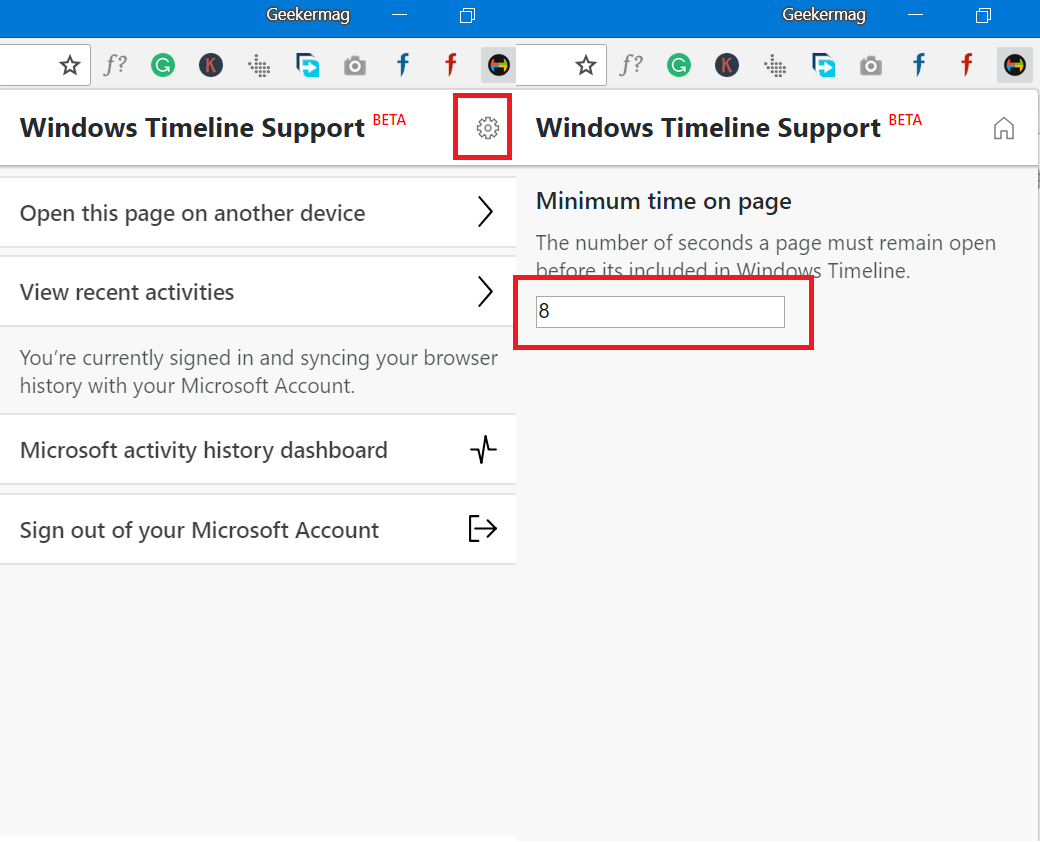Click the right window address bar field
The height and width of the screenshot is (842, 1040).
pyautogui.click(x=561, y=65)
